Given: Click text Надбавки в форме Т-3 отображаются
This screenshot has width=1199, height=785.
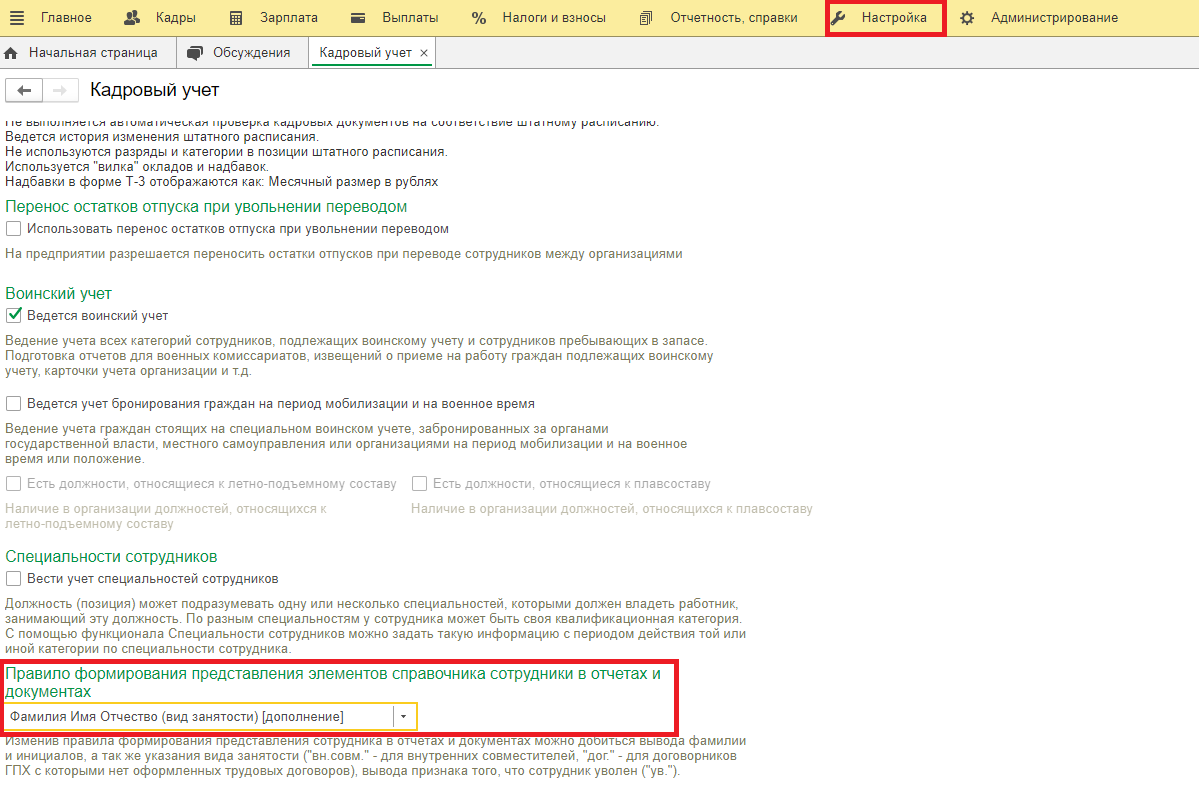Looking at the screenshot, I should 222,182.
